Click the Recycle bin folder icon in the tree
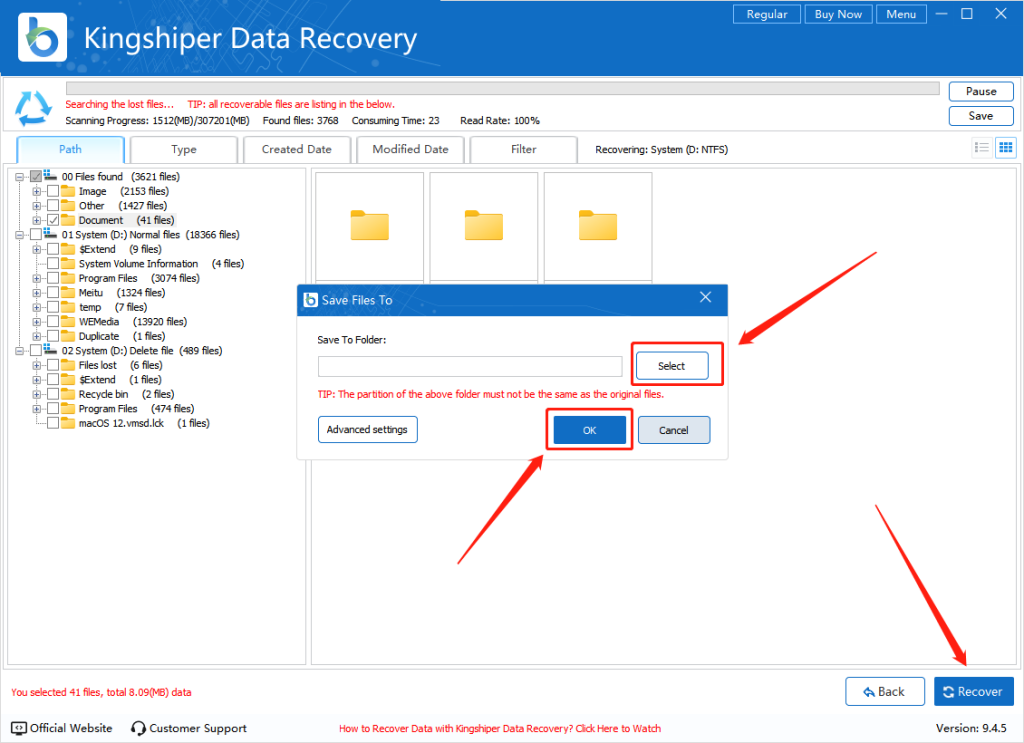1024x743 pixels. tap(68, 394)
